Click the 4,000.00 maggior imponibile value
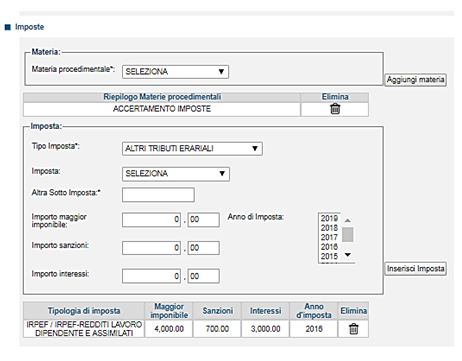 [x=169, y=329]
